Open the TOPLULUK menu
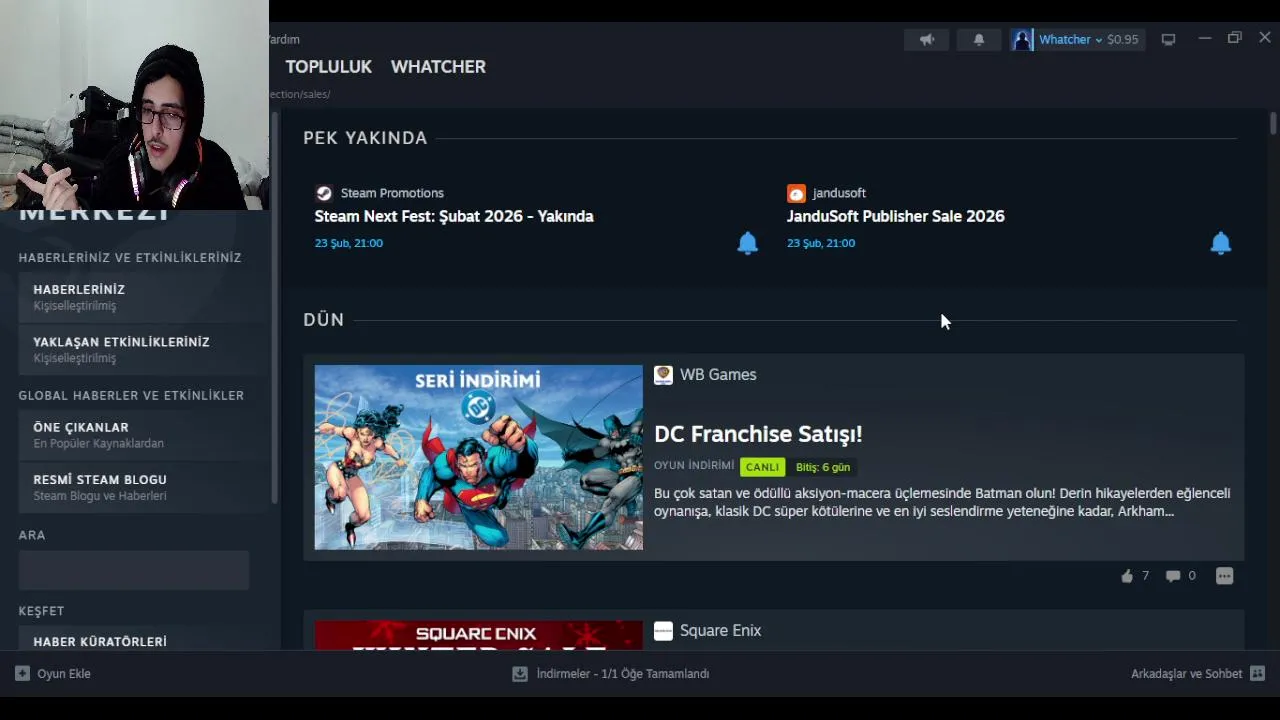1280x720 pixels. tap(329, 67)
